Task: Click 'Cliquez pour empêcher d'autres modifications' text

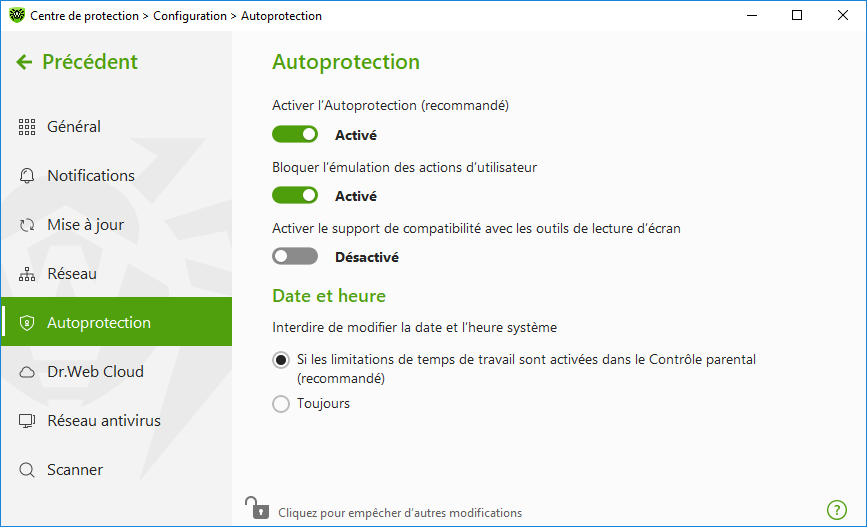Action: click(400, 513)
